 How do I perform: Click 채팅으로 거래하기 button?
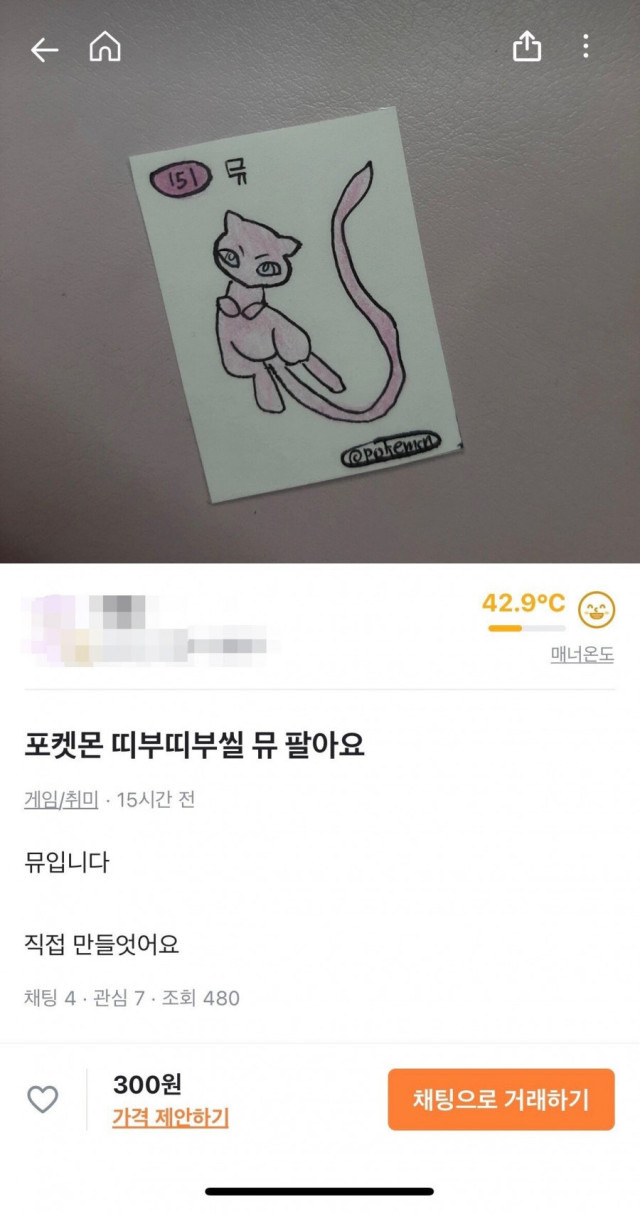tap(501, 1099)
